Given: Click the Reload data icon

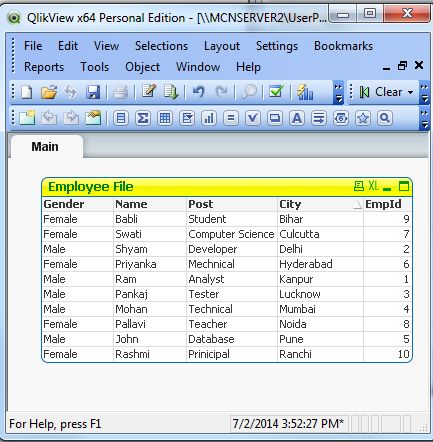Looking at the screenshot, I should pos(71,92).
